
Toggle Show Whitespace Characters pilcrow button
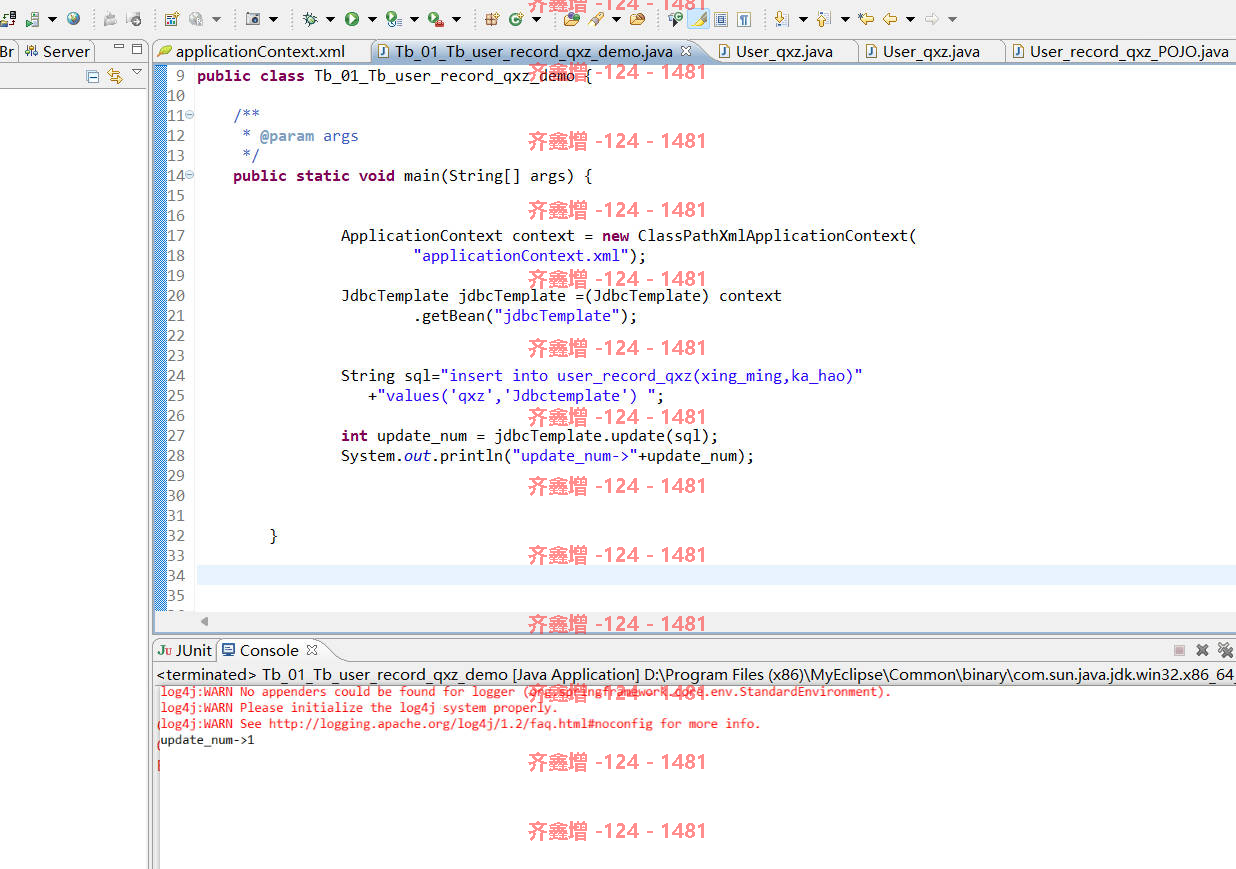pos(744,19)
